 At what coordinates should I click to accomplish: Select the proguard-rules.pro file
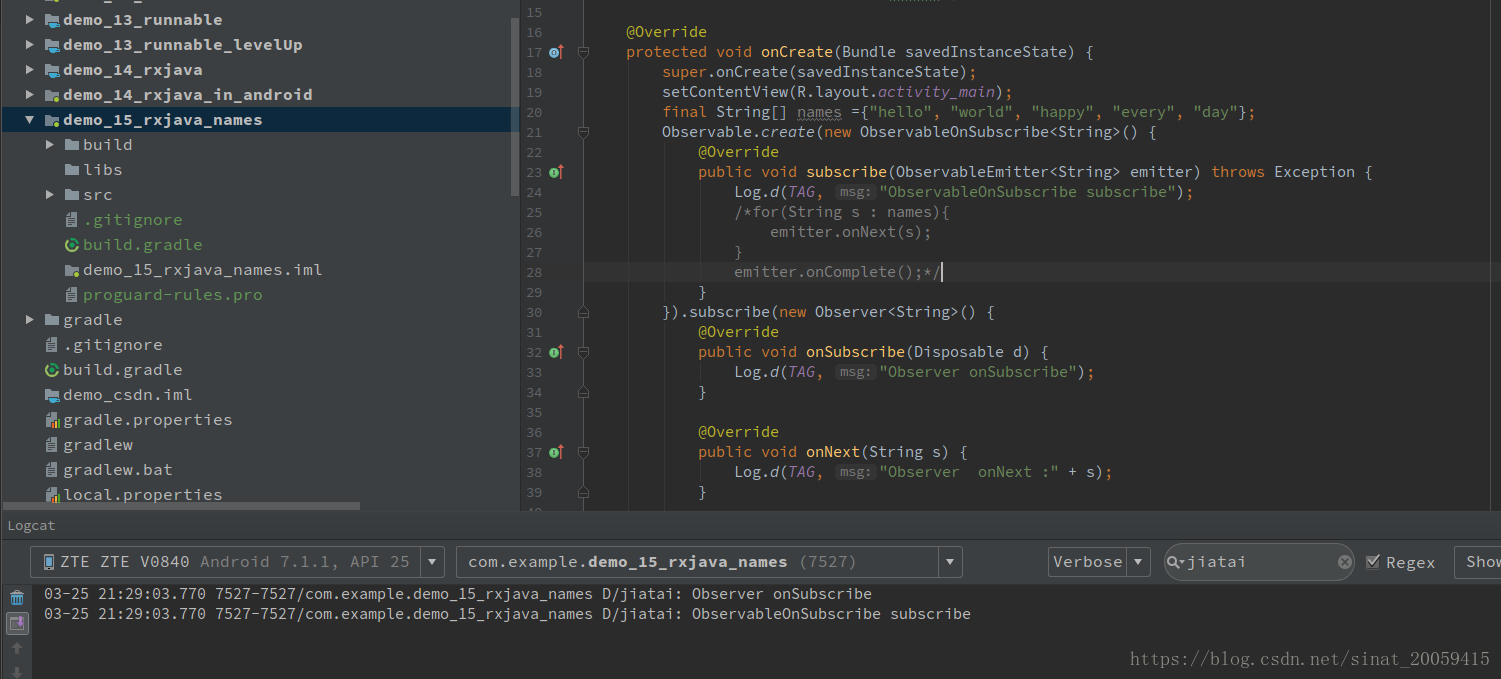(x=172, y=295)
